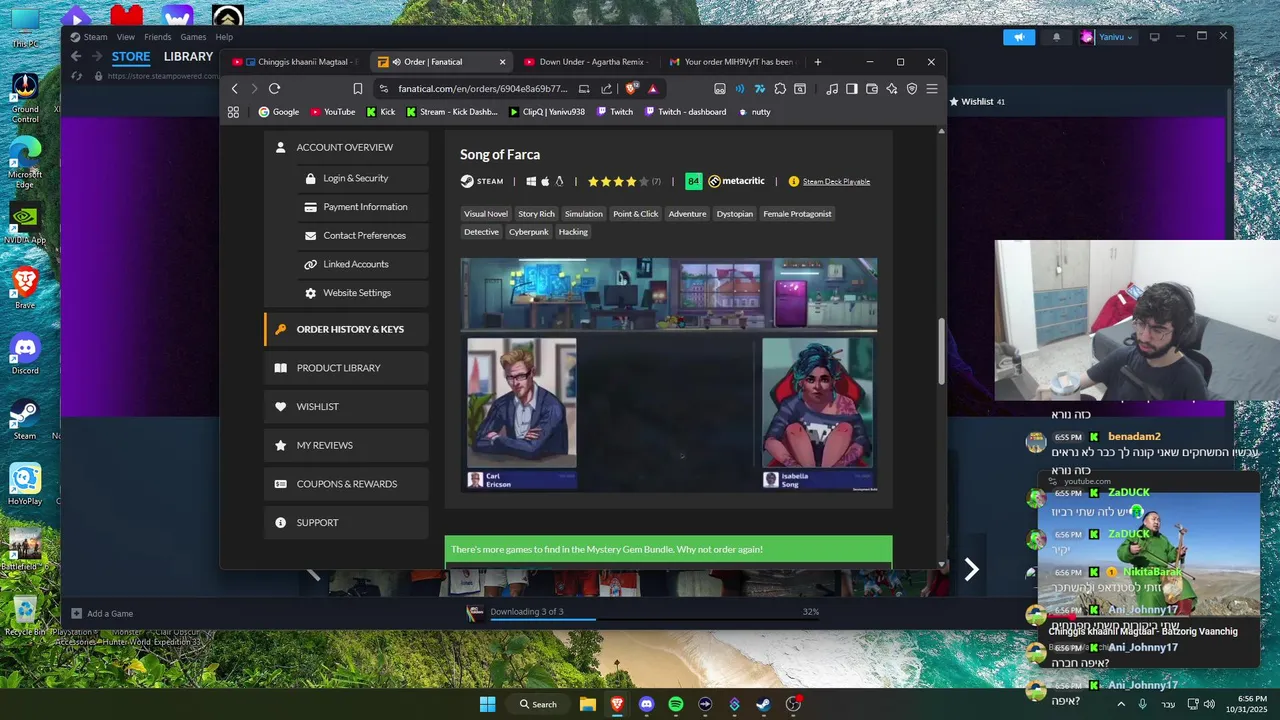Open Brave Wallet icon in toolbar

[x=872, y=88]
